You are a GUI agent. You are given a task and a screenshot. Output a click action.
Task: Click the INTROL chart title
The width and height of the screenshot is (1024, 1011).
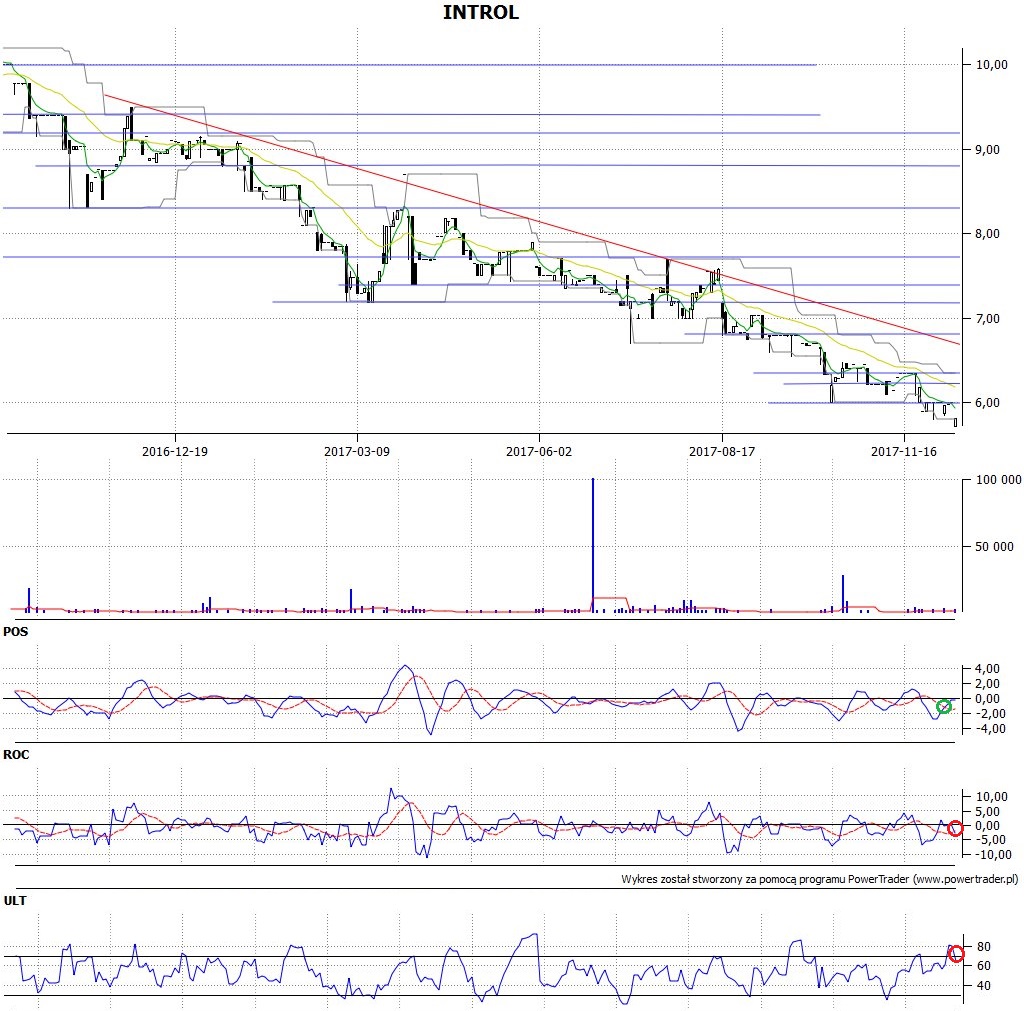point(481,12)
